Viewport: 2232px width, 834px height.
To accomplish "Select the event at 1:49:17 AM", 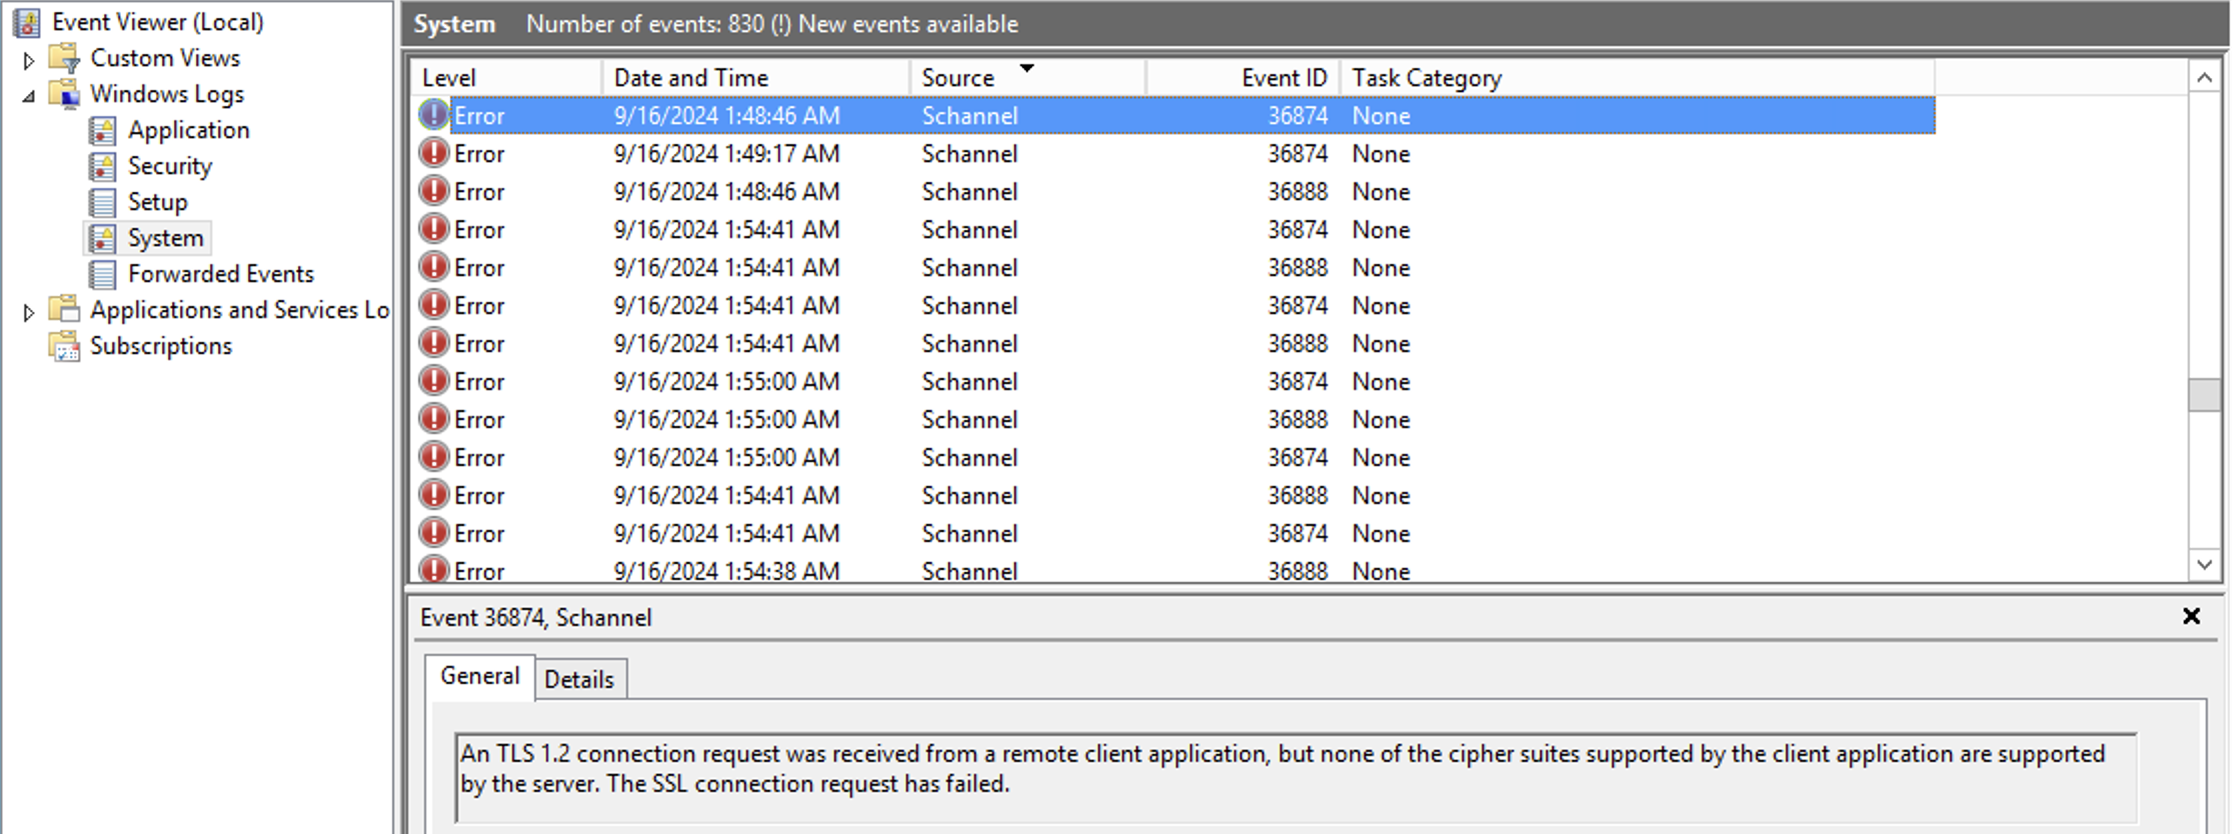I will 1172,153.
